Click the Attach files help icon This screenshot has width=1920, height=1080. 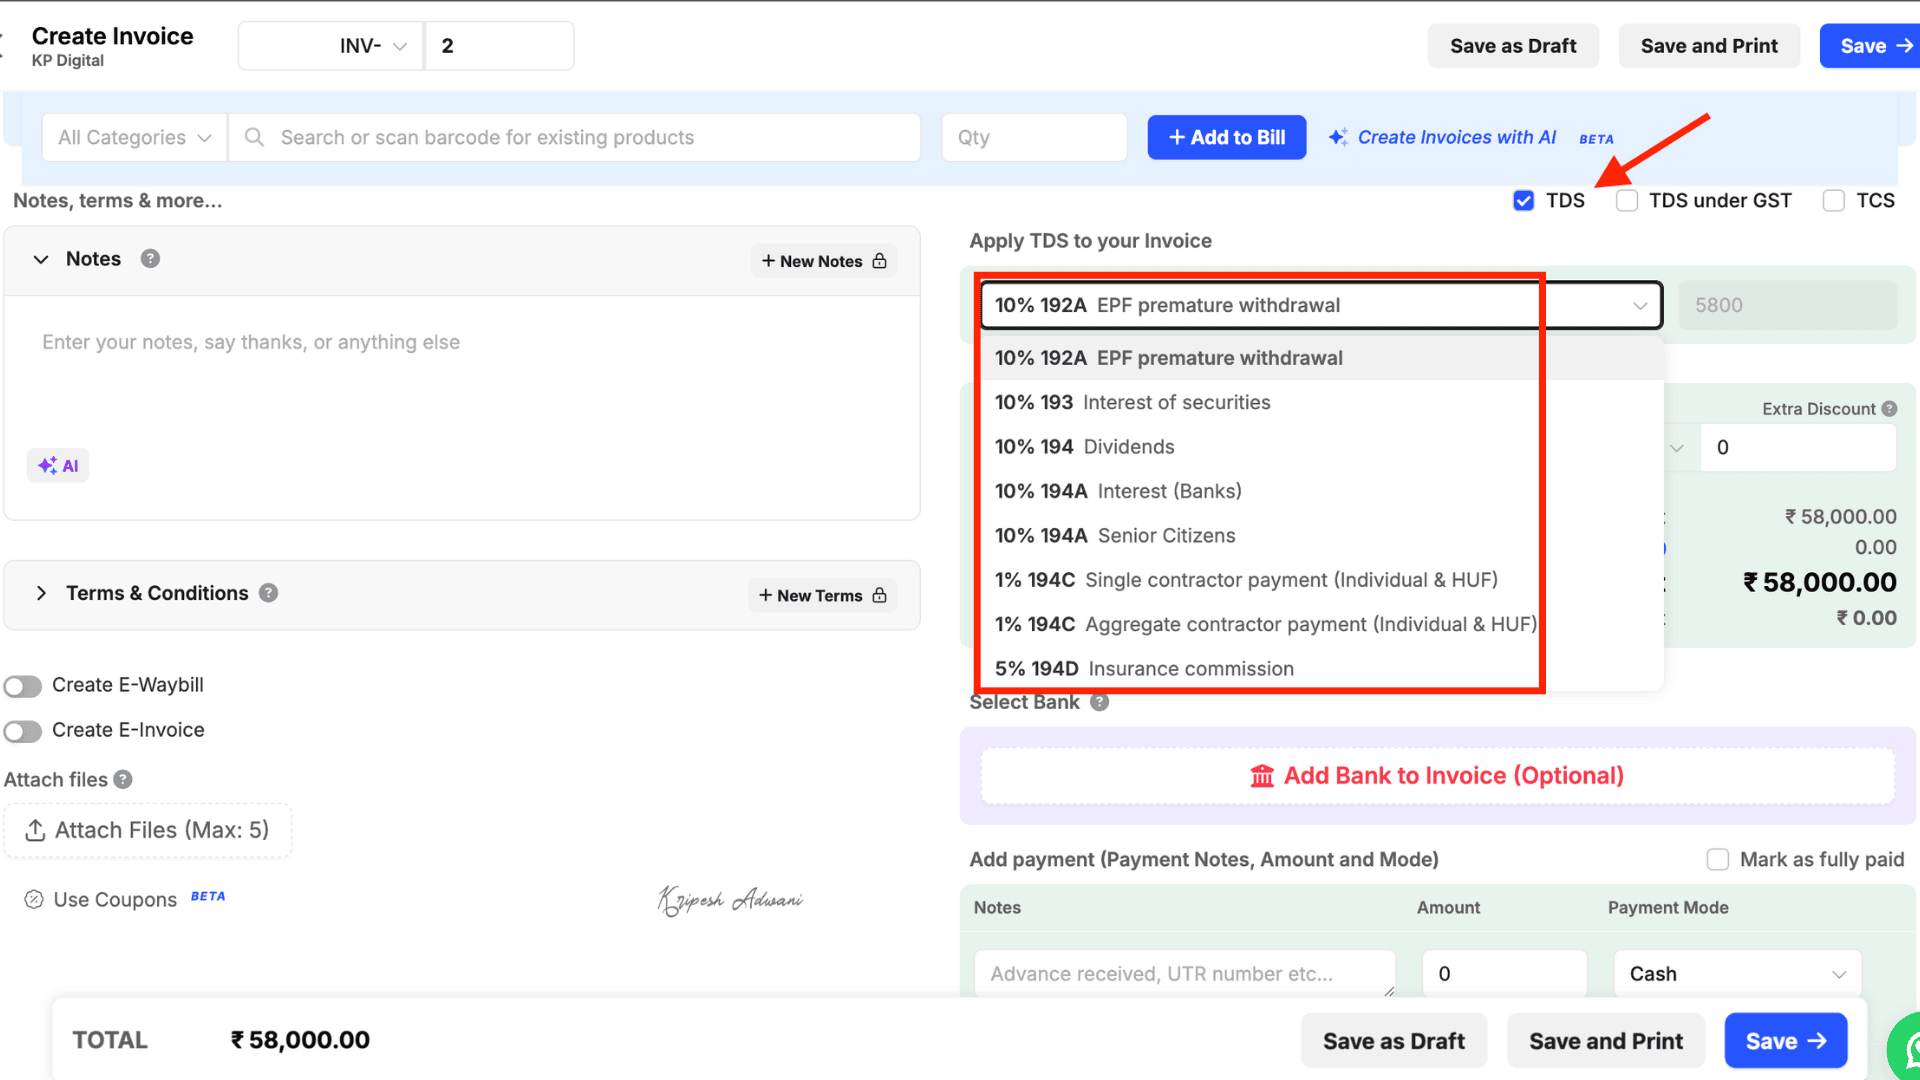(123, 780)
